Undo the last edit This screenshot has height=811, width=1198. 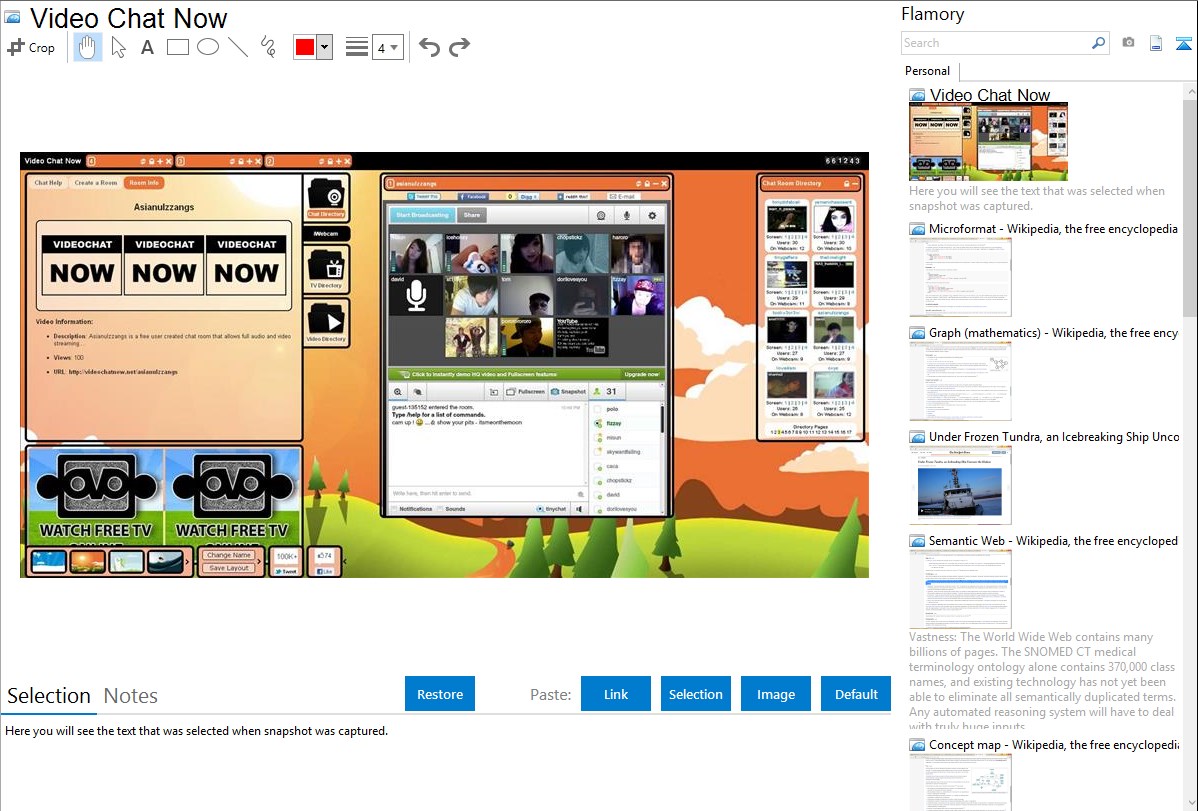click(429, 47)
